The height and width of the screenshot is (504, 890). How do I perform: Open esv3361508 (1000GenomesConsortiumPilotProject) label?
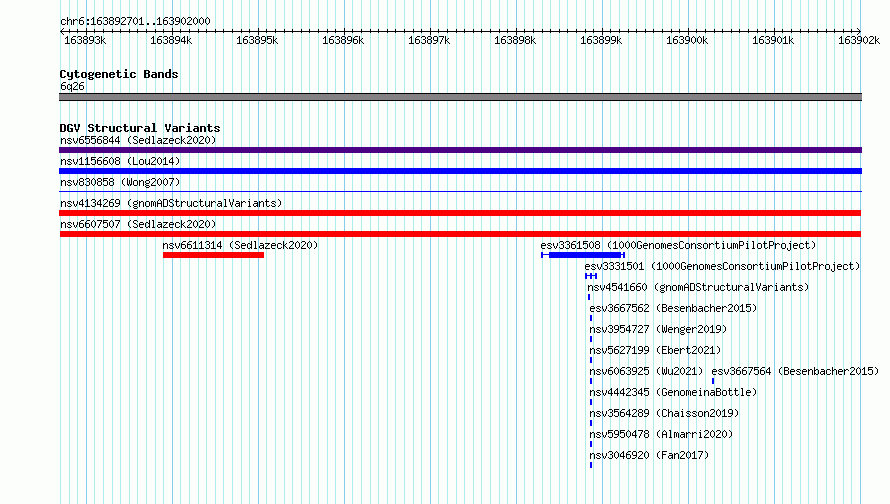tap(678, 245)
